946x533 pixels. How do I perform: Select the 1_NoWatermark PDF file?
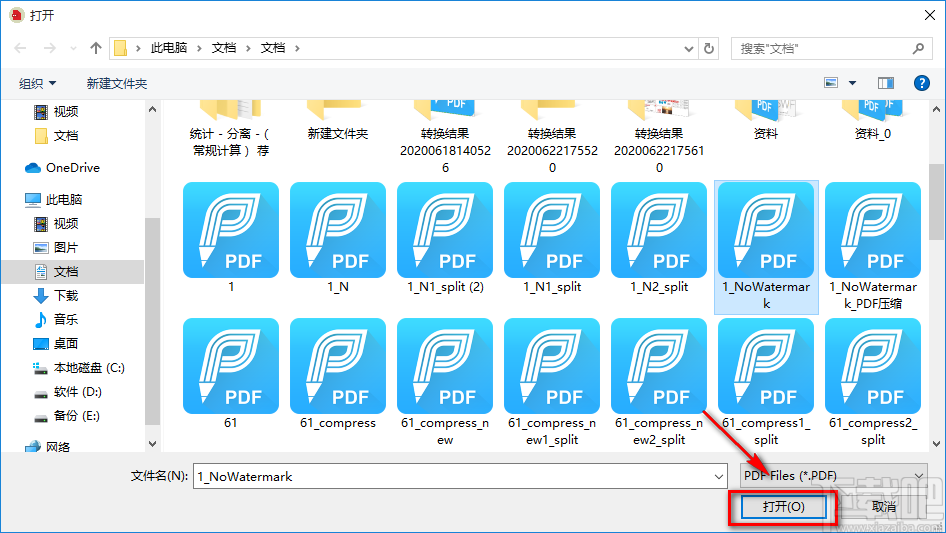(x=766, y=247)
